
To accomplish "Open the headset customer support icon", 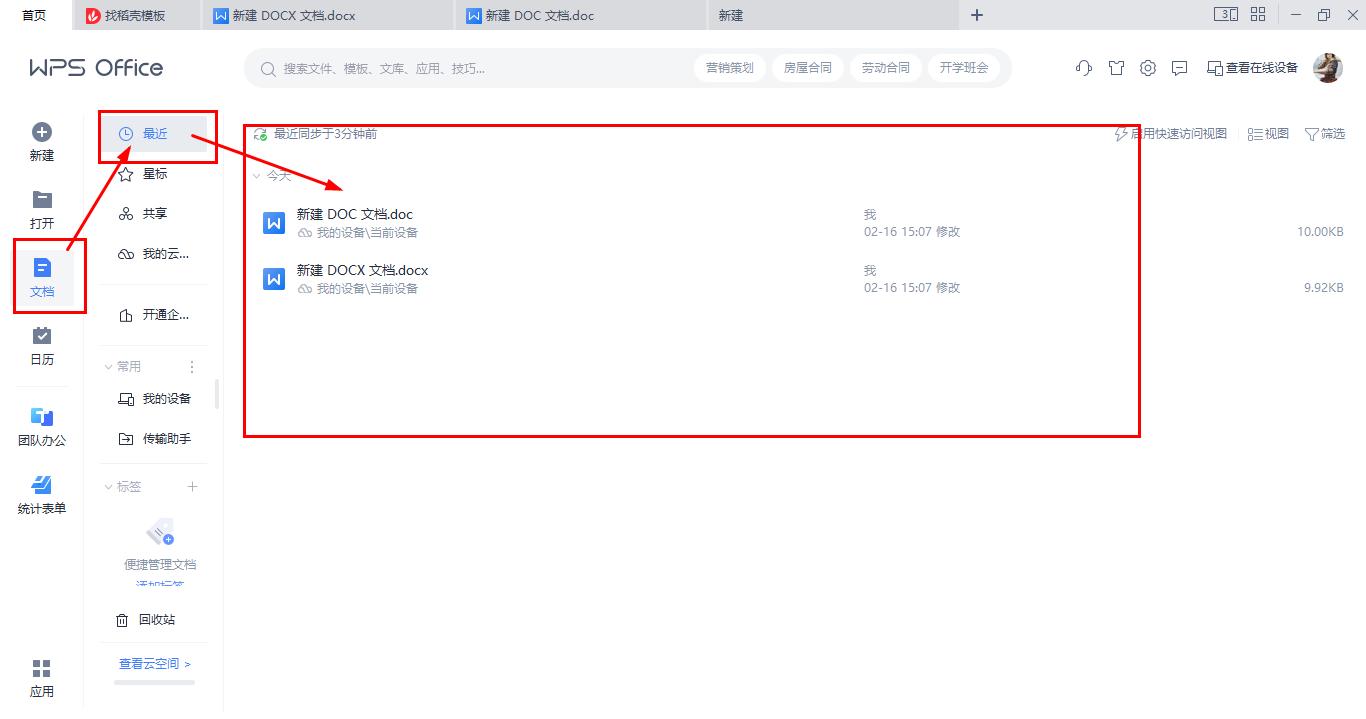I will pyautogui.click(x=1083, y=67).
